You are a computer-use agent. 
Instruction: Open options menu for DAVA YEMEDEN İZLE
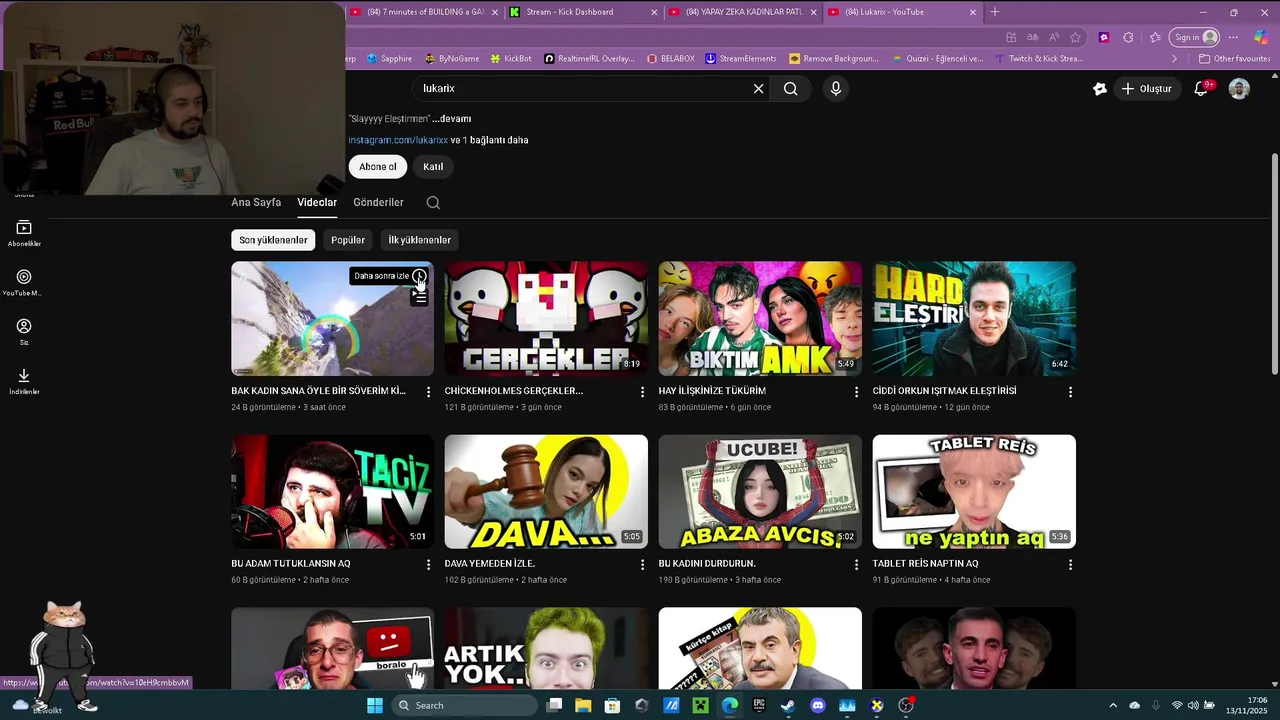click(x=642, y=565)
